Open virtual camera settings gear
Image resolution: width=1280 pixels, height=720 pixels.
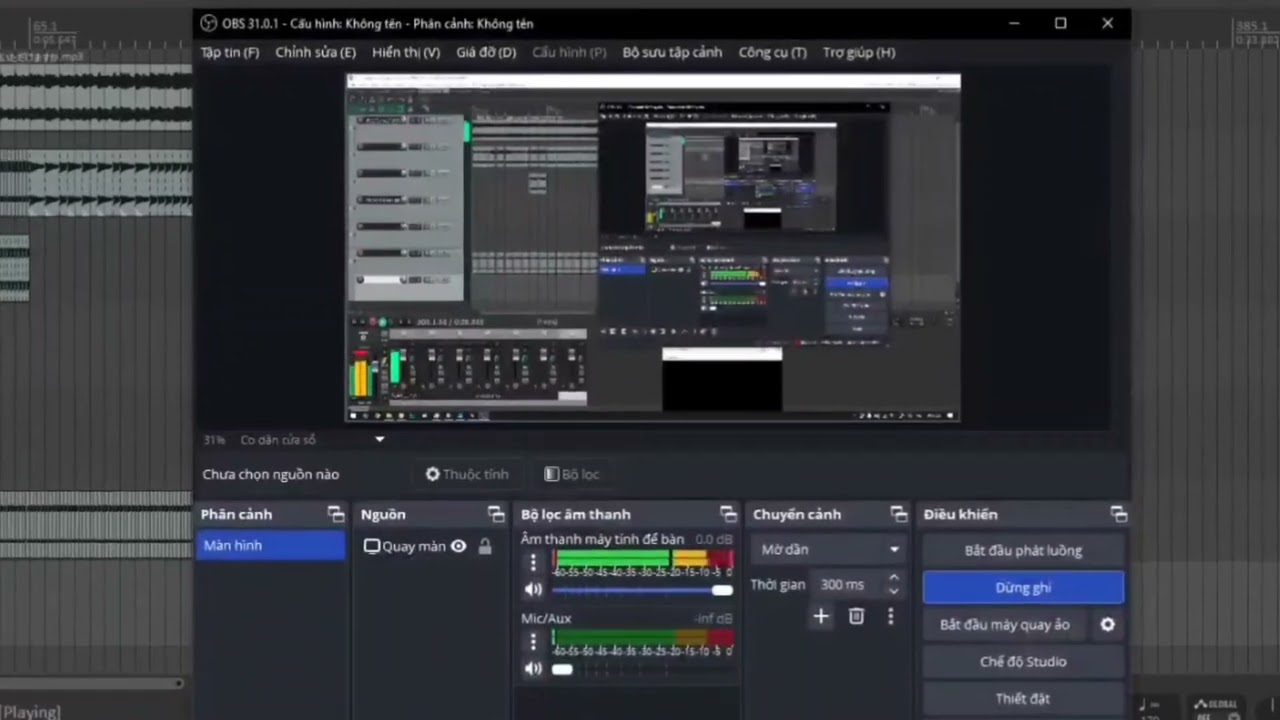coord(1108,624)
